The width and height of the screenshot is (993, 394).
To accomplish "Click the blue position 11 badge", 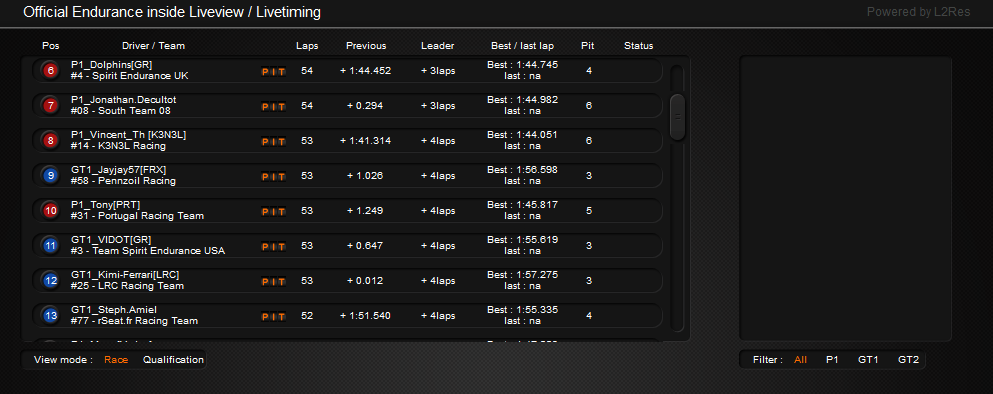I will click(x=51, y=245).
